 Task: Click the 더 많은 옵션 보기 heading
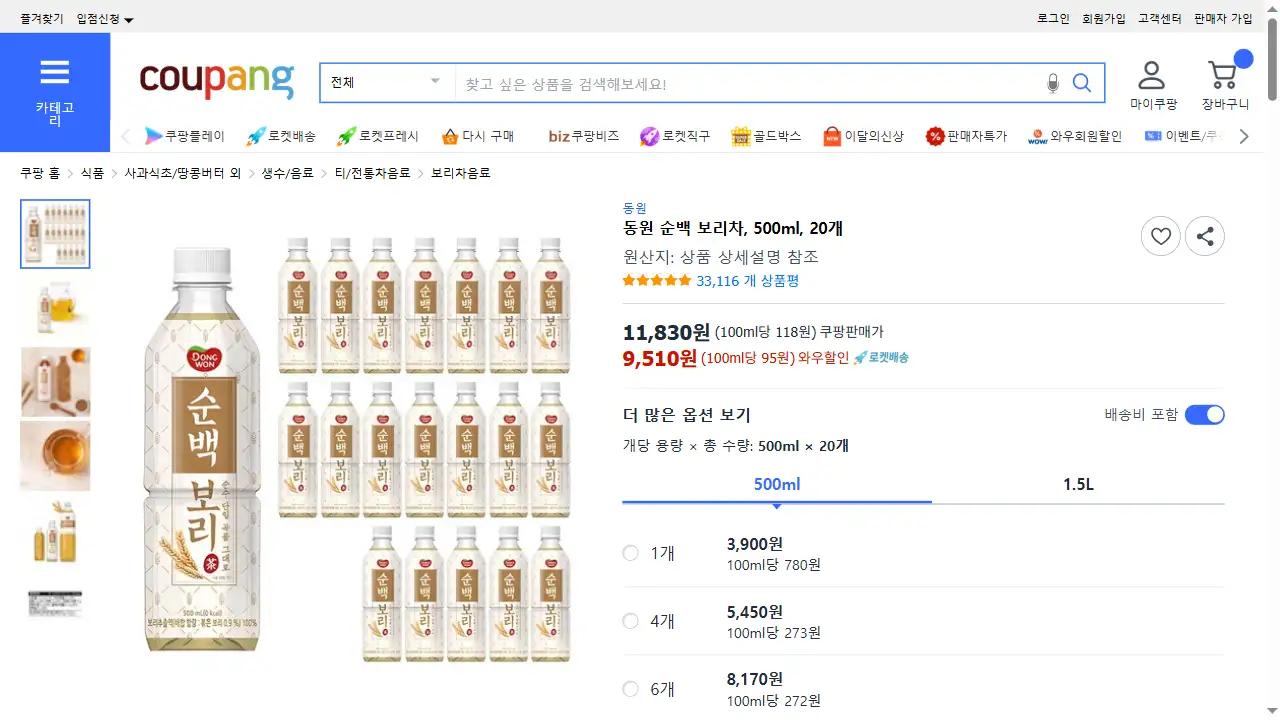[x=686, y=415]
